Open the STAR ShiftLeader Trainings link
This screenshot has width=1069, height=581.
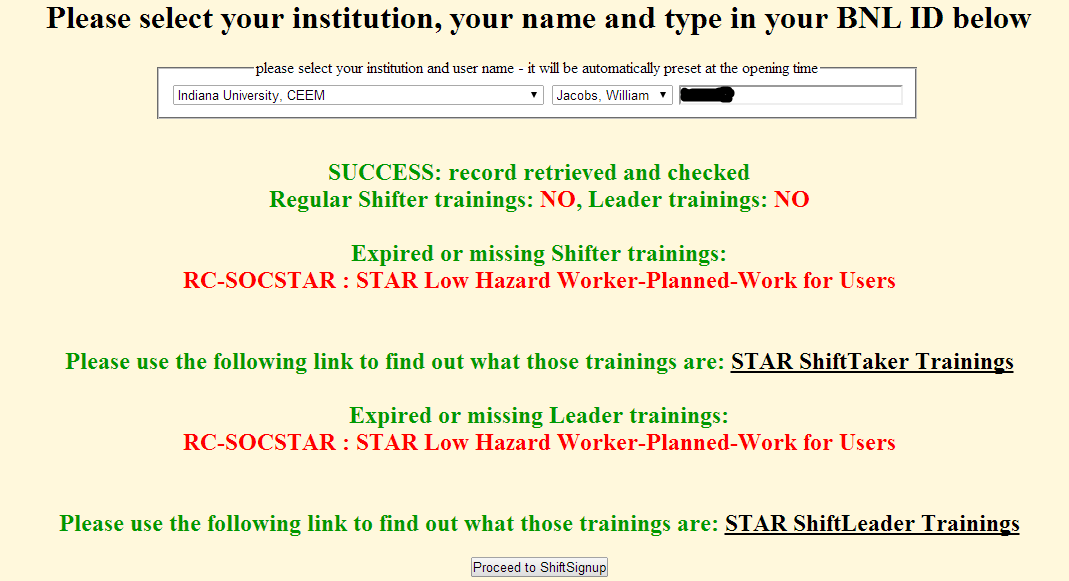(x=872, y=524)
